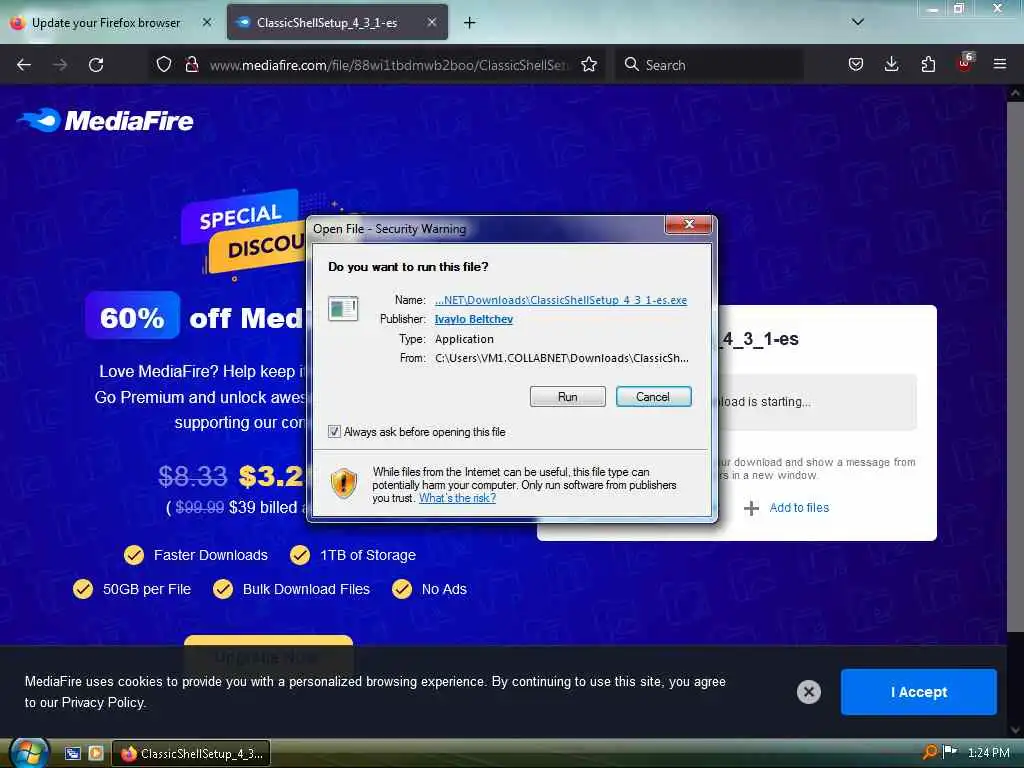Screen dimensions: 1024x768
Task: Click the plus icon beside Add to files
Action: pyautogui.click(x=752, y=508)
